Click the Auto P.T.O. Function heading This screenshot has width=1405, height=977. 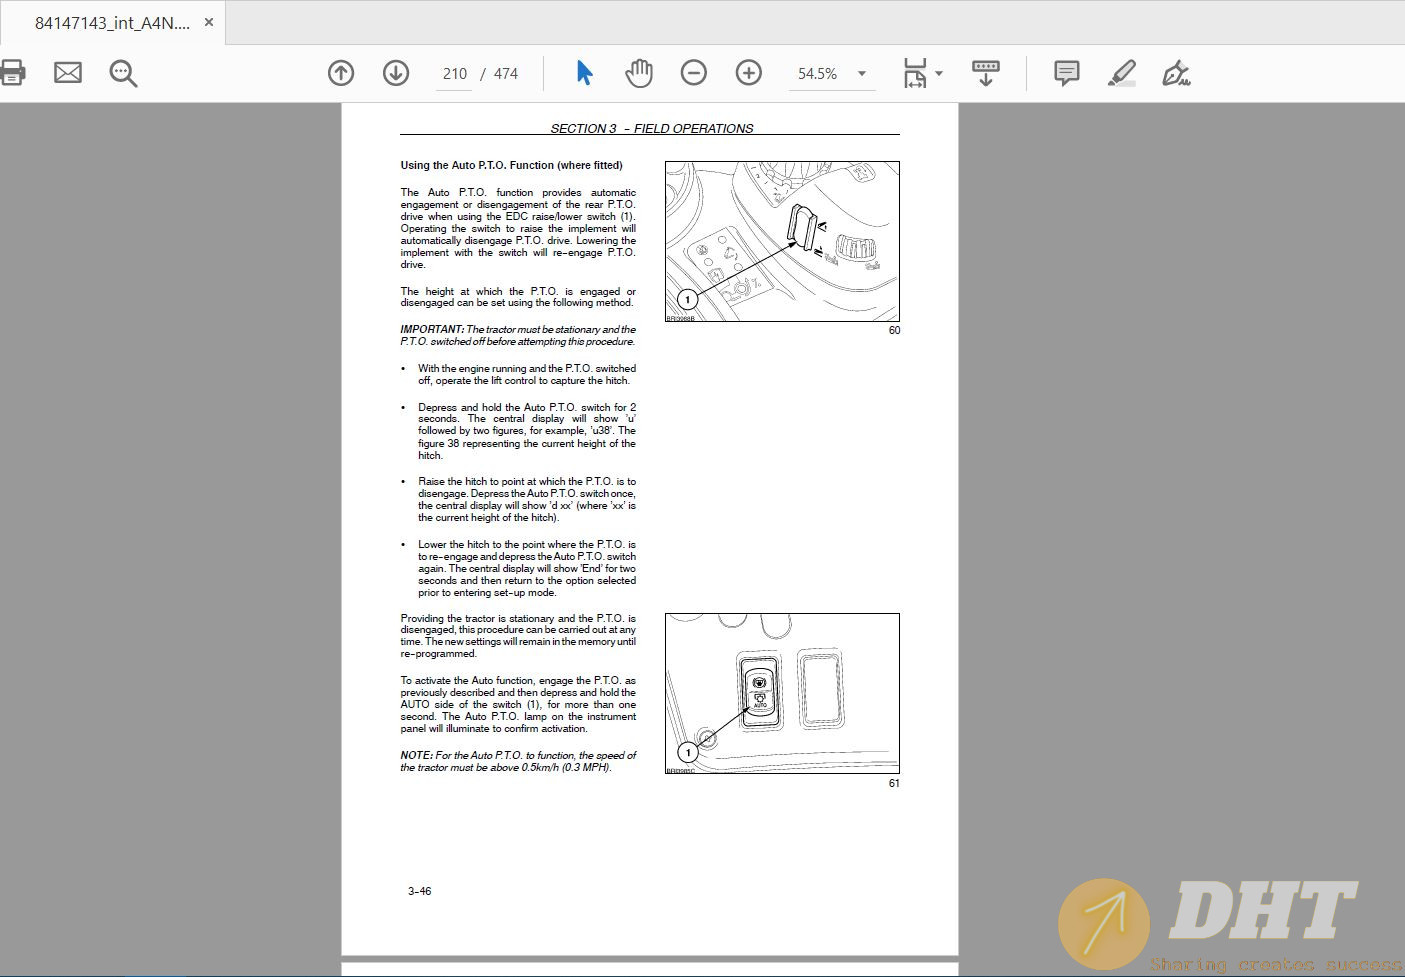pyautogui.click(x=511, y=165)
